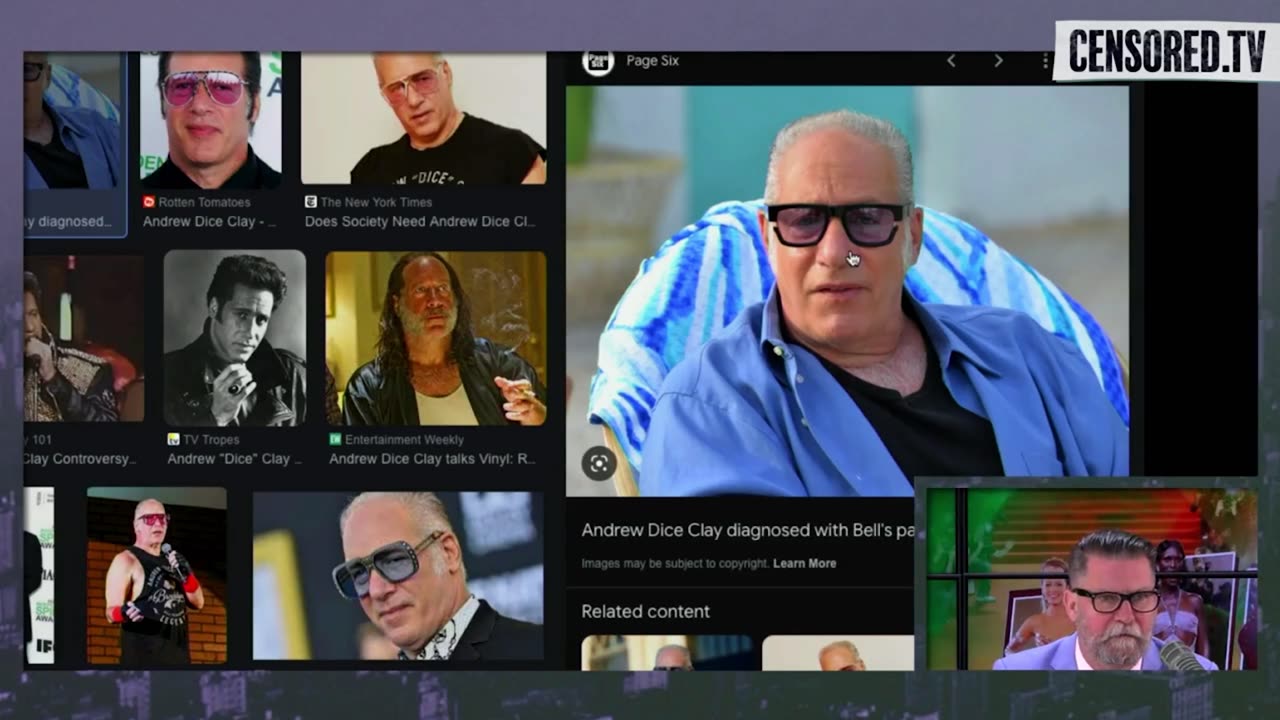Screen dimensions: 1280x720
Task: Select the Entertainment Weekly long-hair thumbnail
Action: [436, 338]
